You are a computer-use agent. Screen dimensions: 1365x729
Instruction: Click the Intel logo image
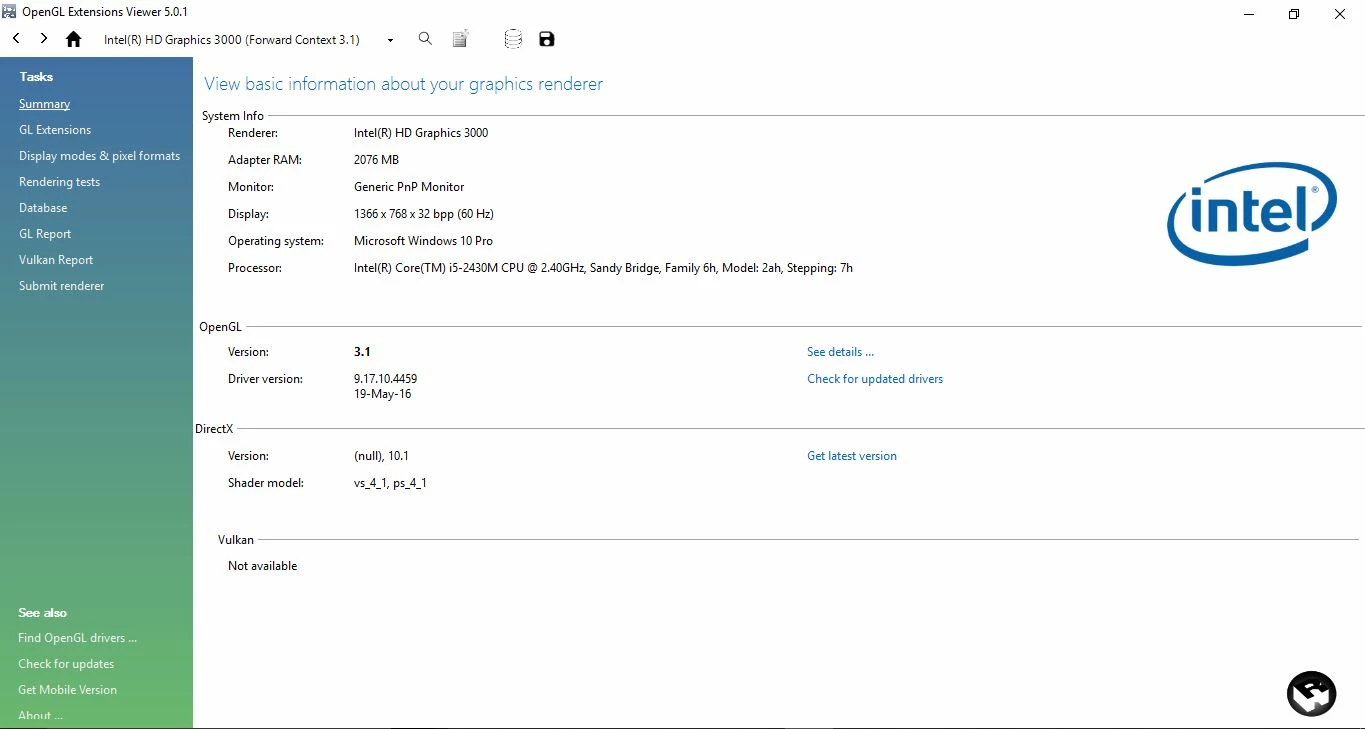pyautogui.click(x=1251, y=213)
